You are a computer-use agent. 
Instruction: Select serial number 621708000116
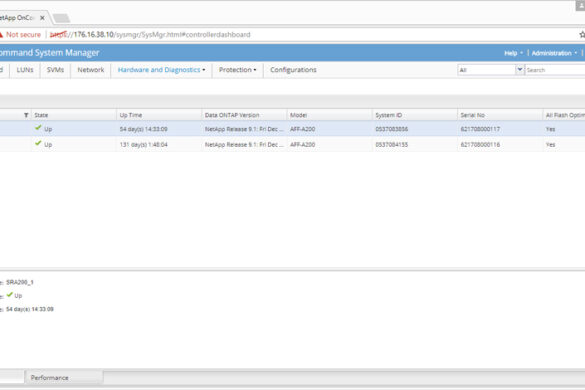[x=480, y=144]
